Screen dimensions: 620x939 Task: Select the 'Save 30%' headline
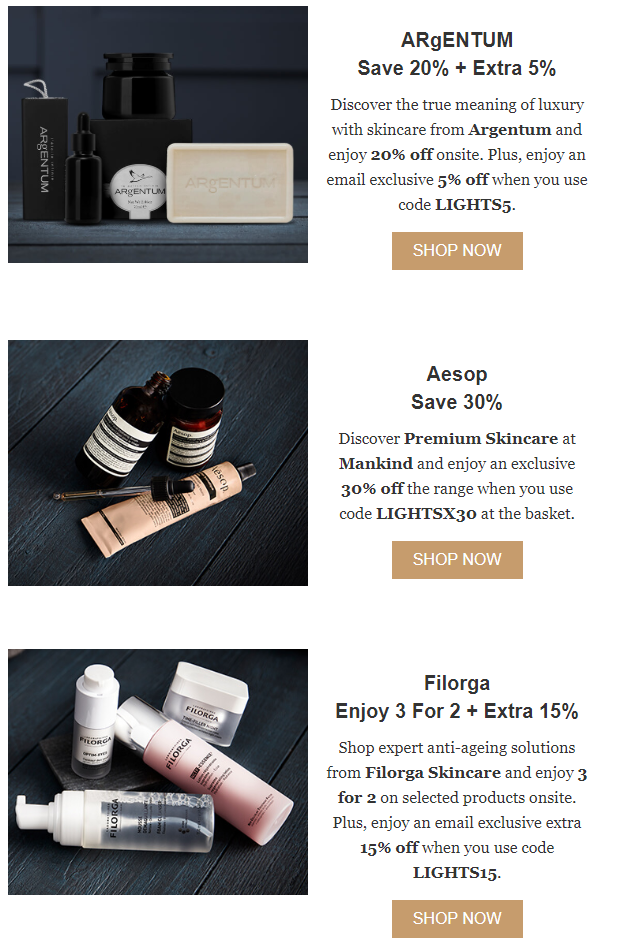click(456, 402)
